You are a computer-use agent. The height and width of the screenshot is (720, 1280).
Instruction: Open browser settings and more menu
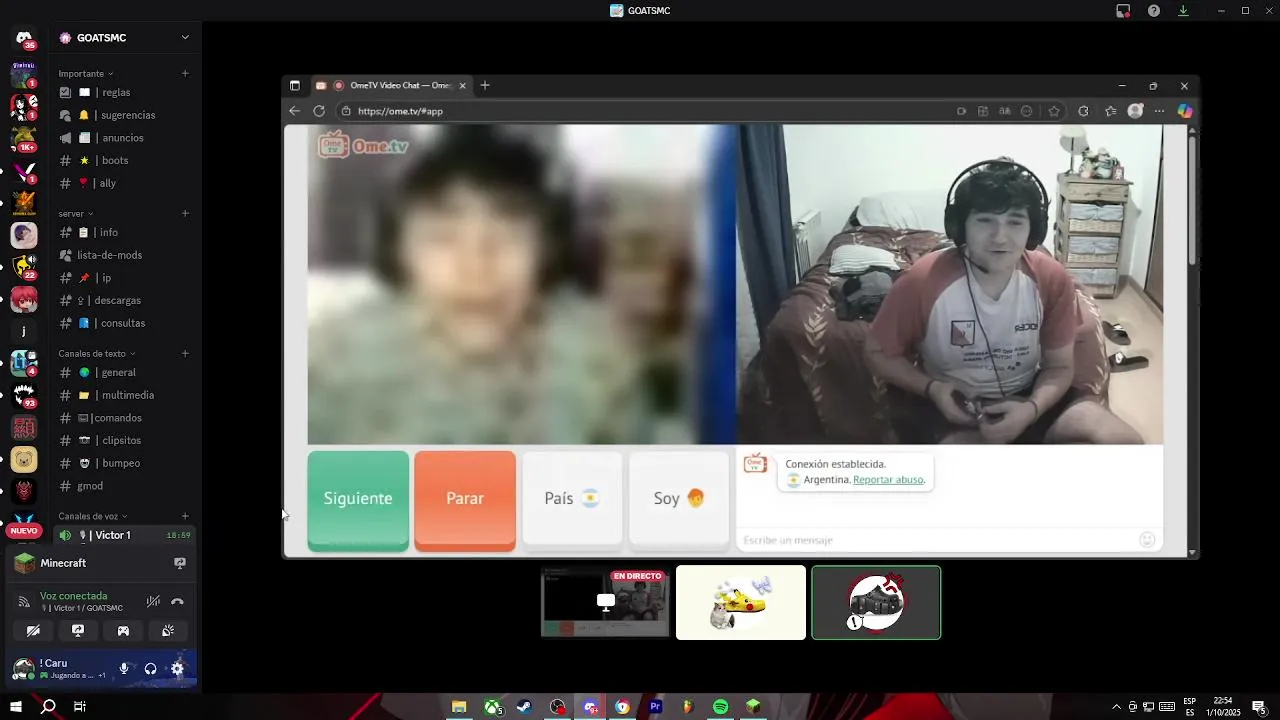tap(1159, 111)
